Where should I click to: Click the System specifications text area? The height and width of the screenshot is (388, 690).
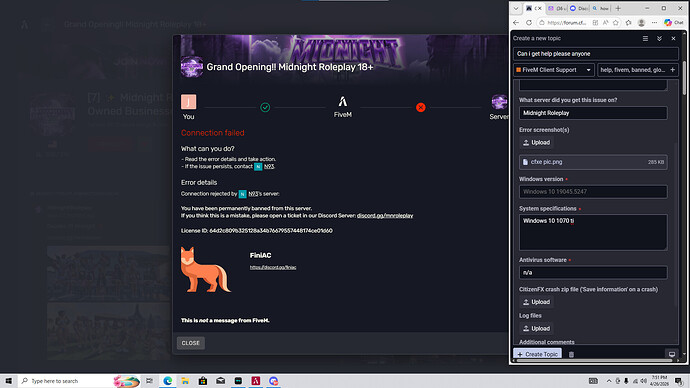[x=593, y=232]
